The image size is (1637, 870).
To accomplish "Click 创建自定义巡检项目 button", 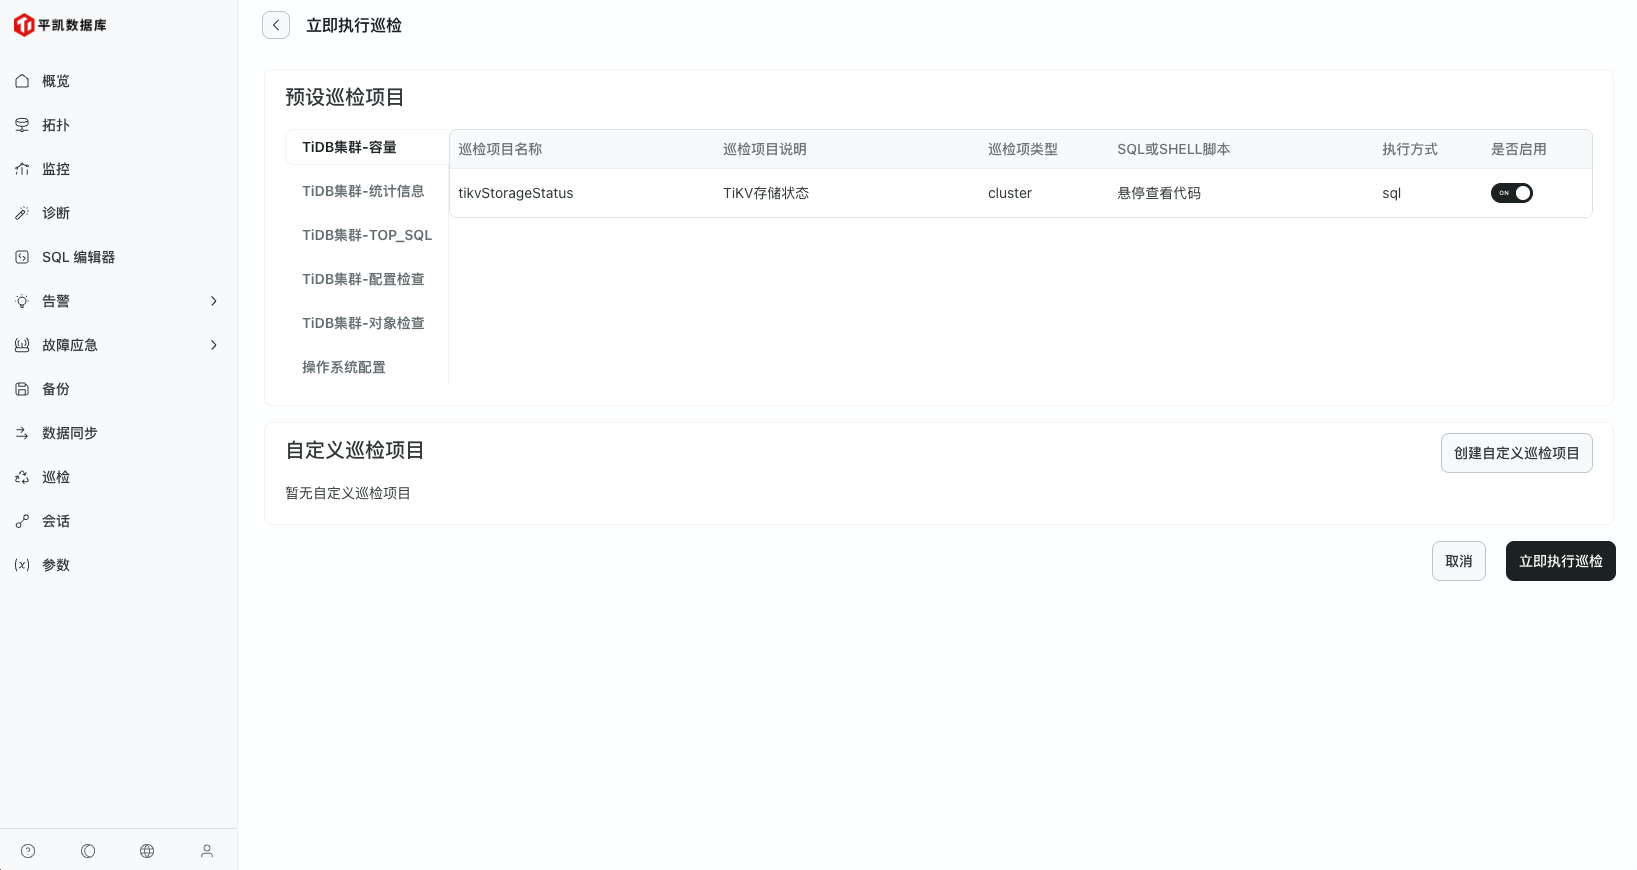I will click(x=1516, y=453).
